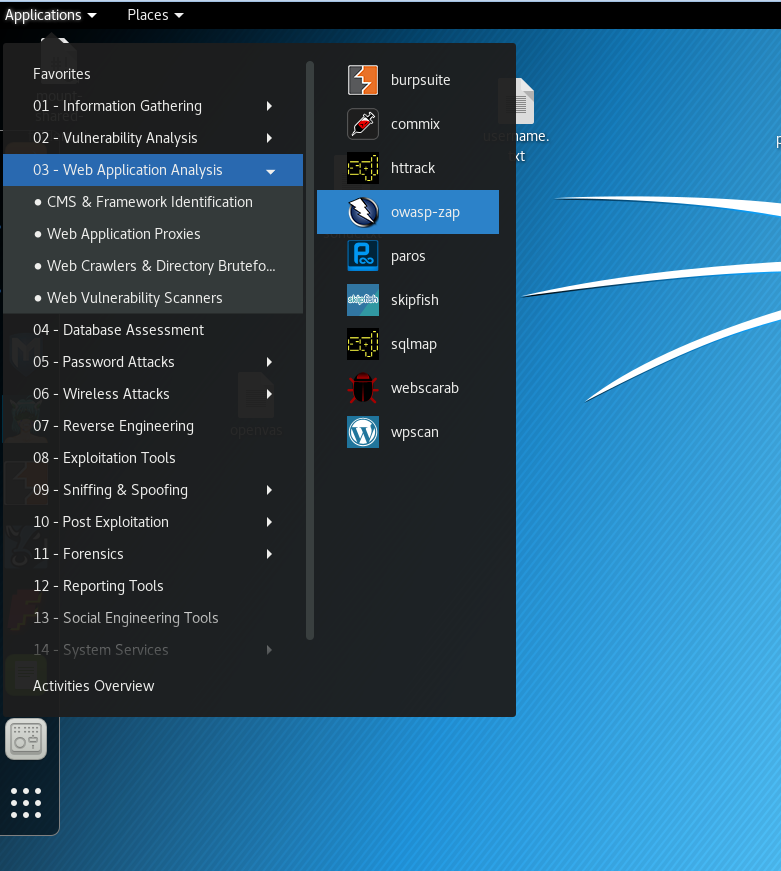This screenshot has height=871, width=781.
Task: Choose Web Application Proxies subcategory
Action: 153,234
